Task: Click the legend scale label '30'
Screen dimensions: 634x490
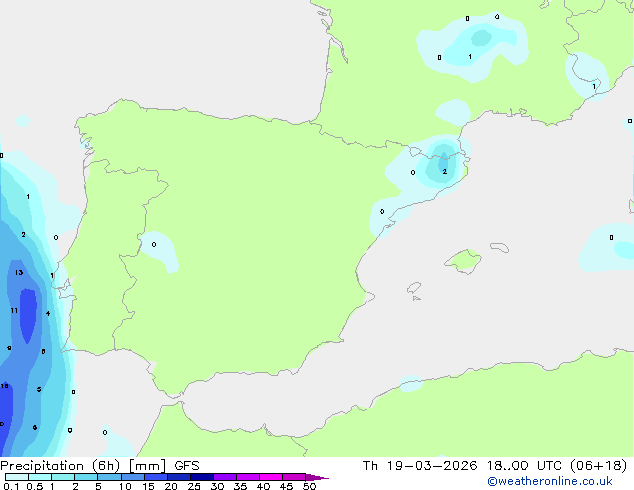Action: point(217,486)
